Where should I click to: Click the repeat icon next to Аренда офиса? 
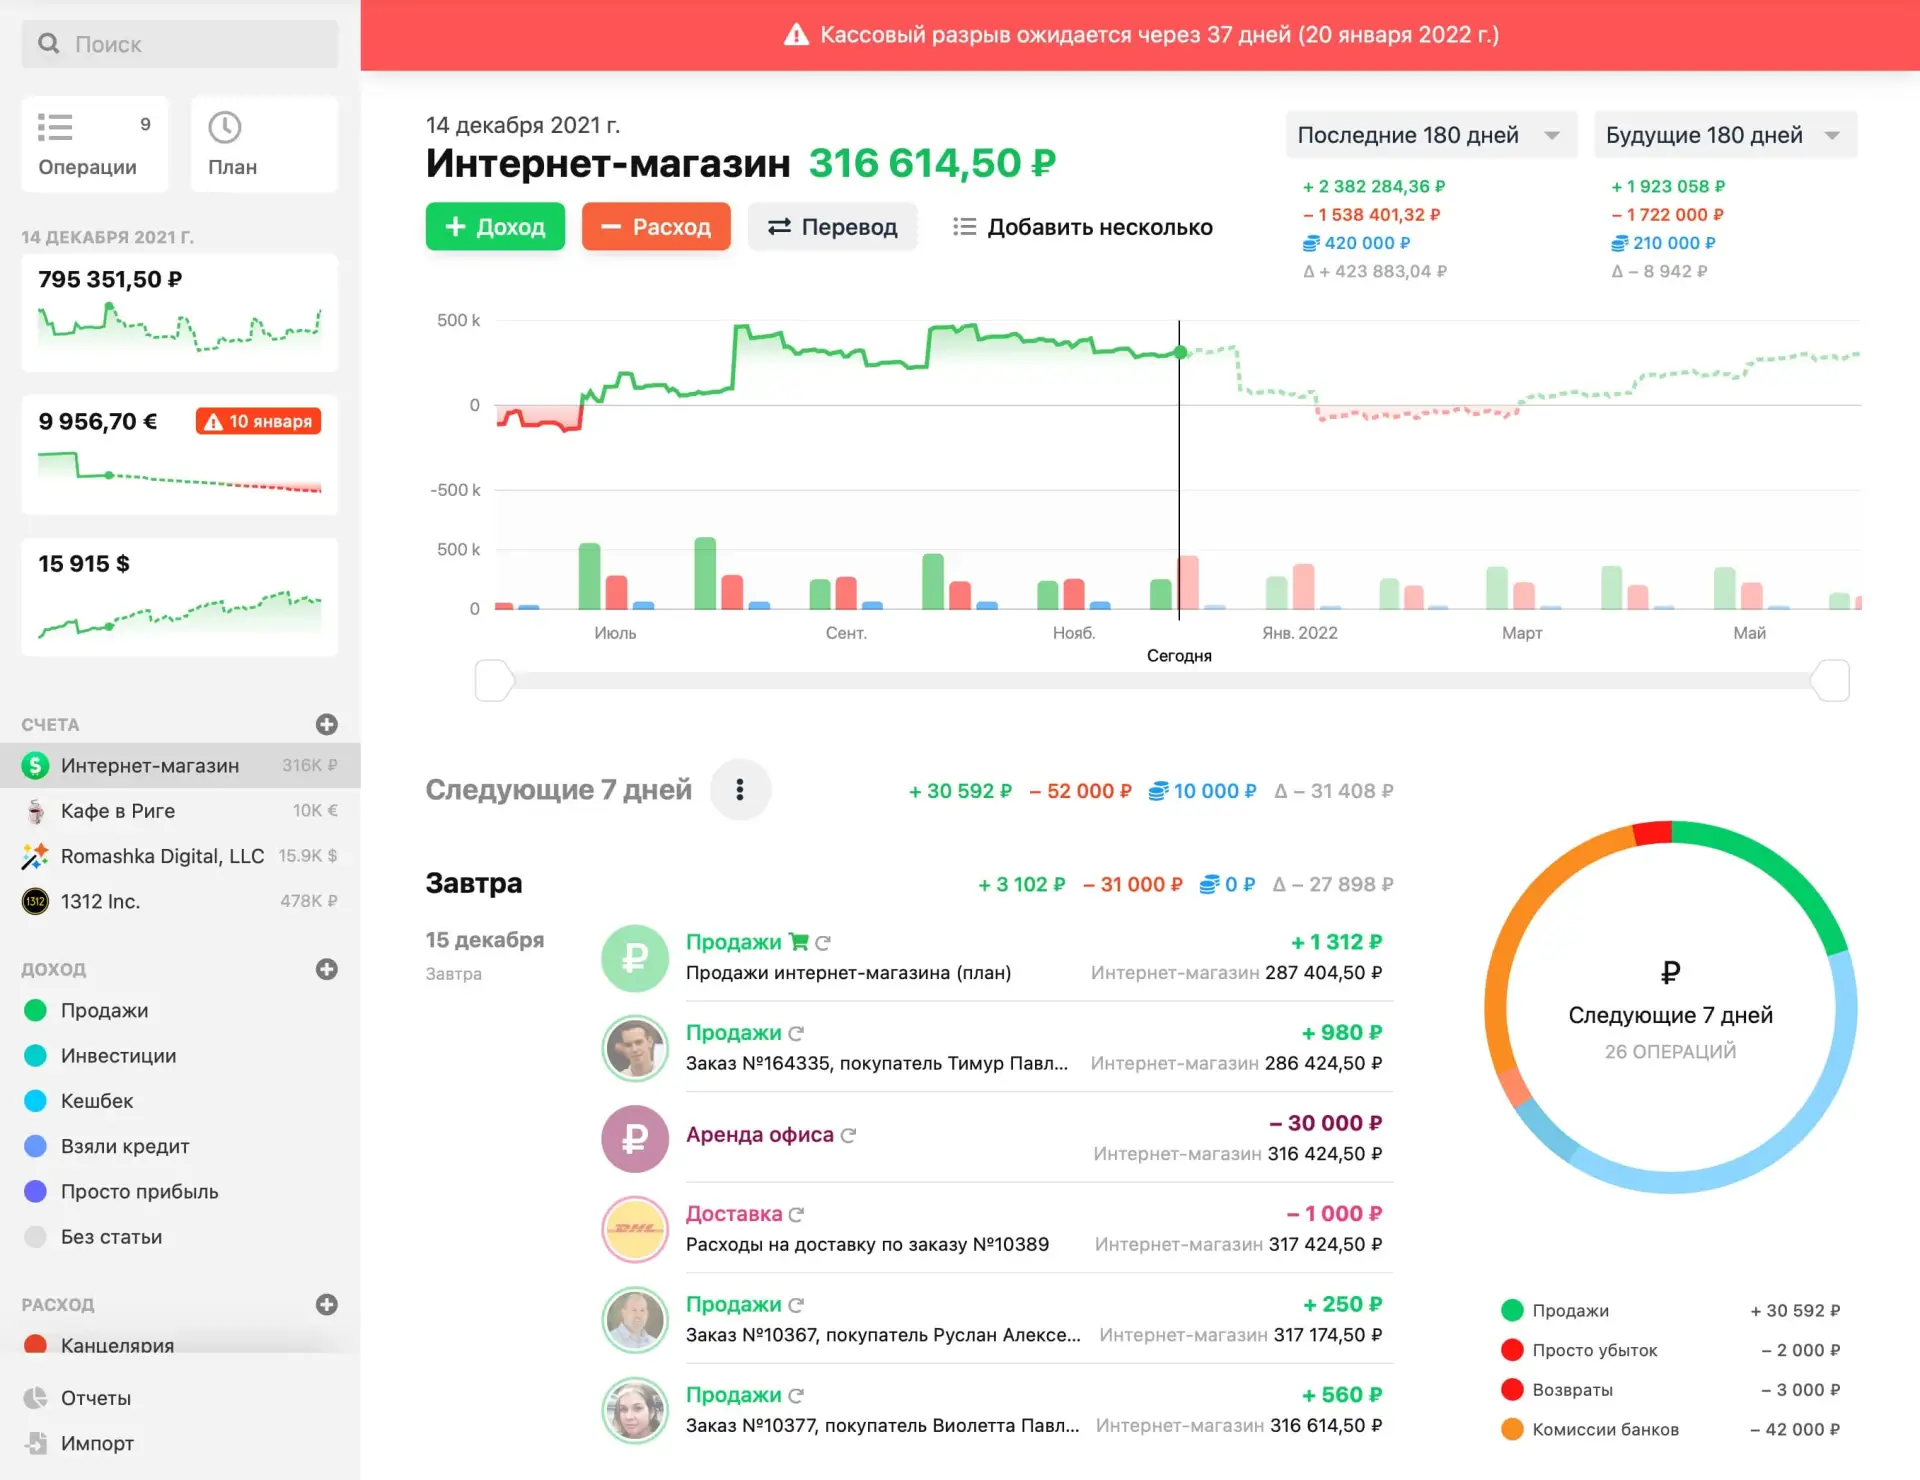click(849, 1135)
